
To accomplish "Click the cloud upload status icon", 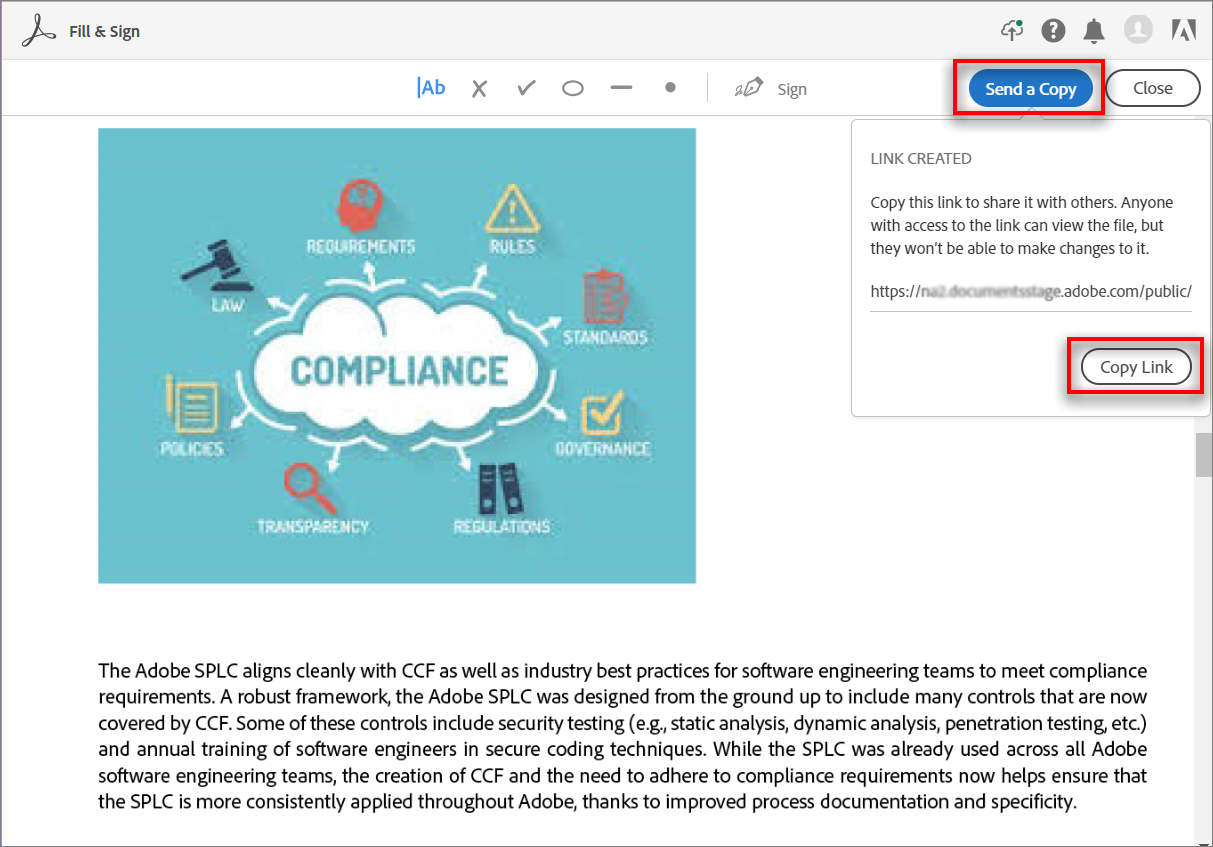I will click(x=1012, y=30).
